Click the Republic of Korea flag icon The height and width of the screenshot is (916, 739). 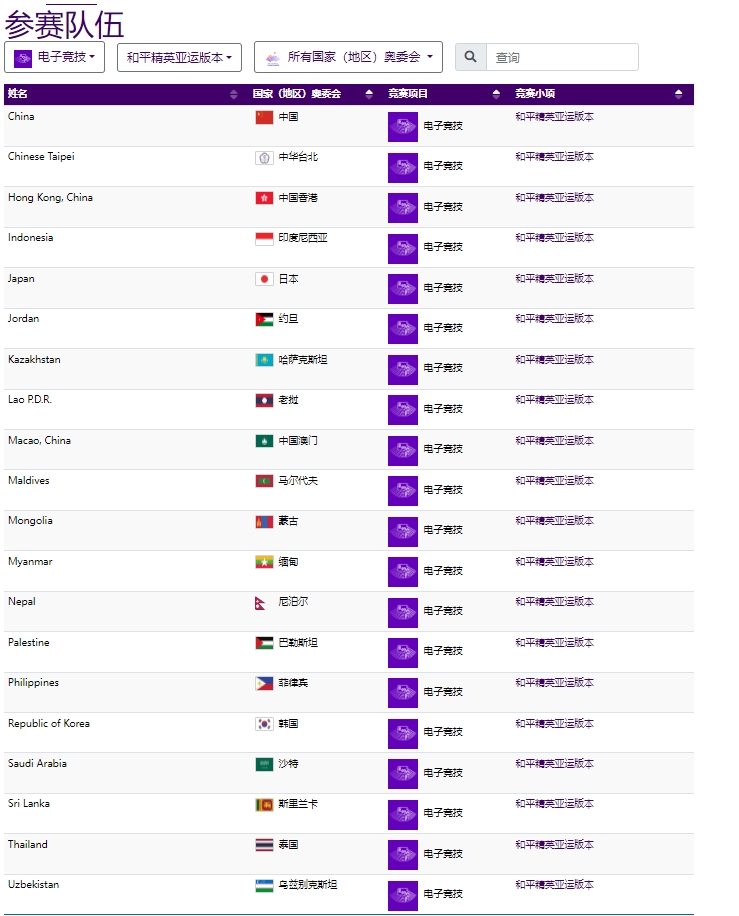point(264,724)
